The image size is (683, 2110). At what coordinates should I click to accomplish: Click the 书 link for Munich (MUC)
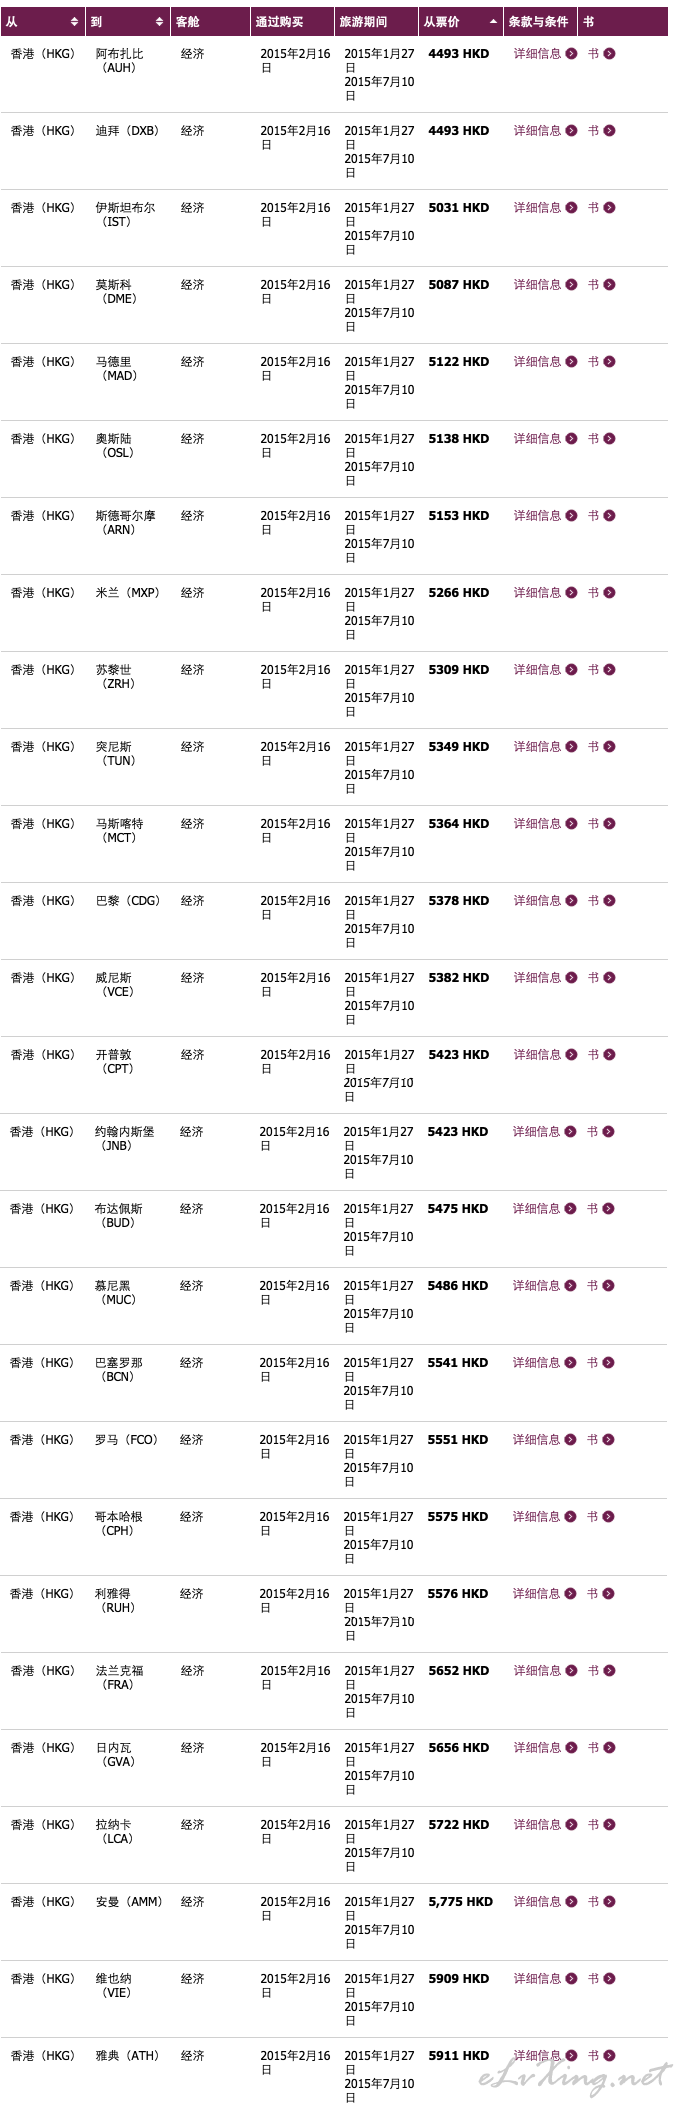click(592, 1286)
